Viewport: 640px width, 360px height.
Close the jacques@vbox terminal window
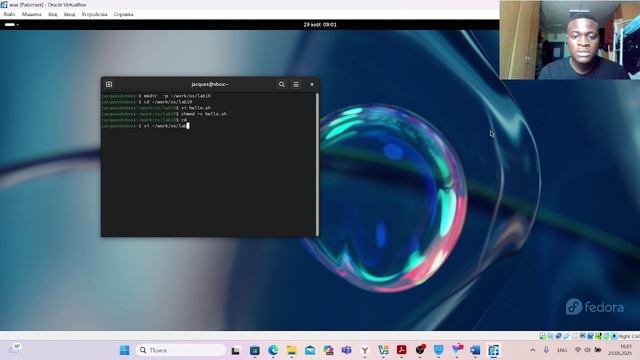click(x=312, y=84)
